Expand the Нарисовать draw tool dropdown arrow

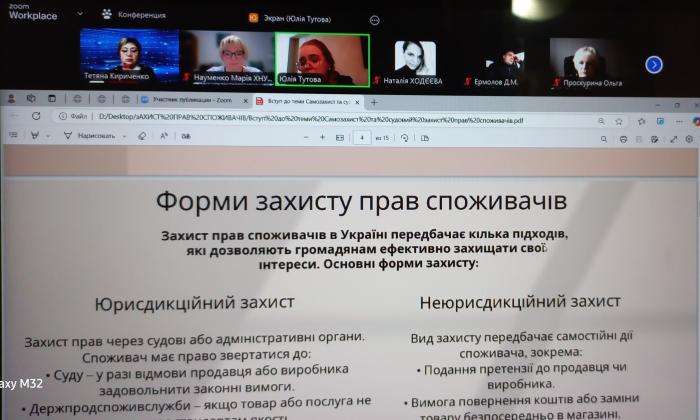(x=123, y=136)
